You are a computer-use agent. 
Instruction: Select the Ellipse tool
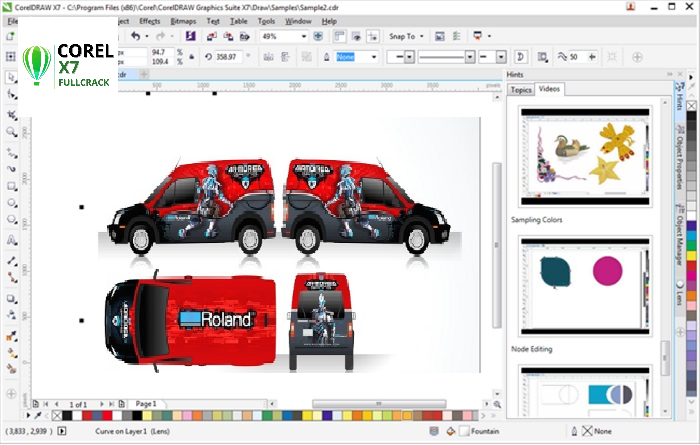pos(11,203)
